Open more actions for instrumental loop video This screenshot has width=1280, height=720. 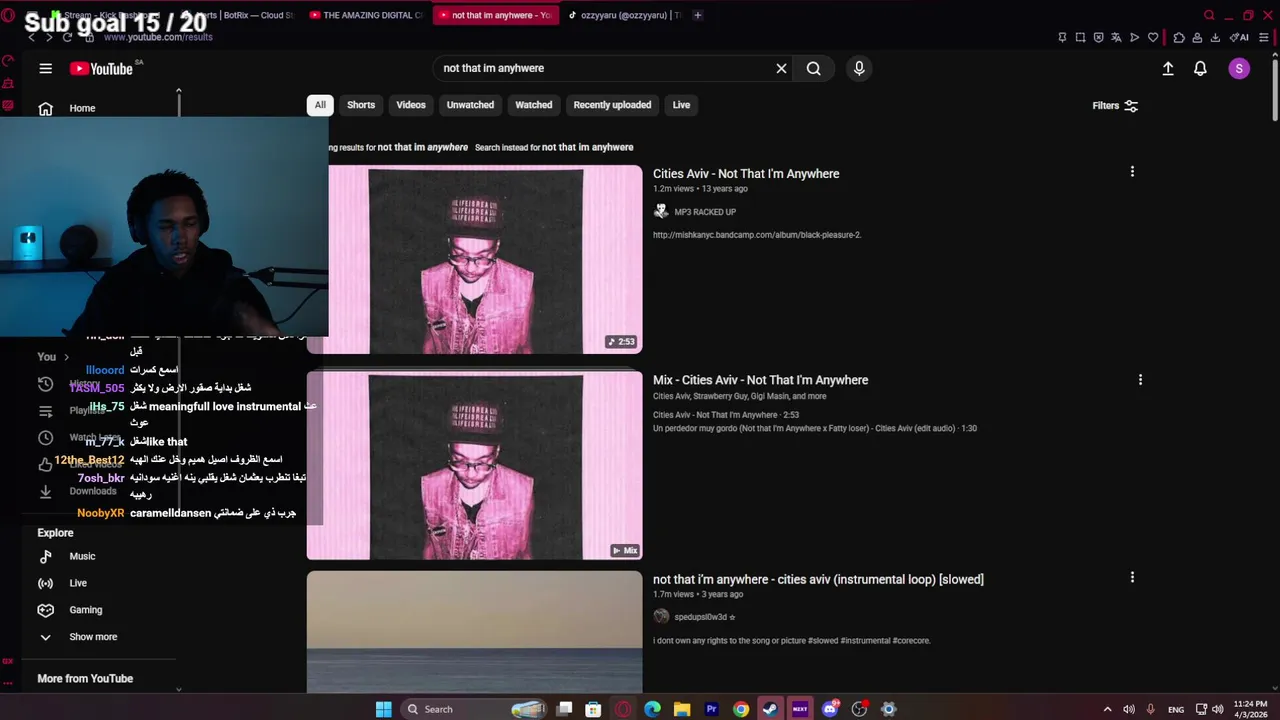click(1132, 577)
